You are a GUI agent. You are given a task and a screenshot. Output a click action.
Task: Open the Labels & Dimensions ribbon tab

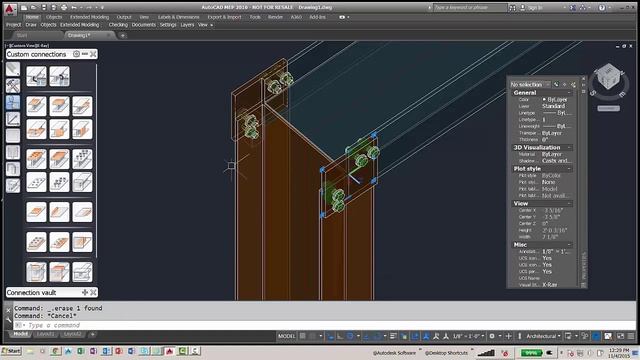tap(178, 17)
